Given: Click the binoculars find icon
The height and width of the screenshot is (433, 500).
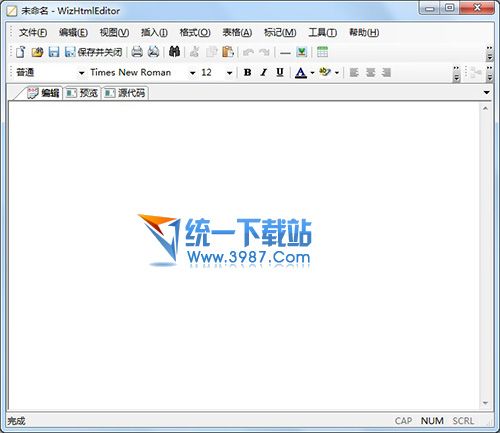Looking at the screenshot, I should (x=174, y=52).
